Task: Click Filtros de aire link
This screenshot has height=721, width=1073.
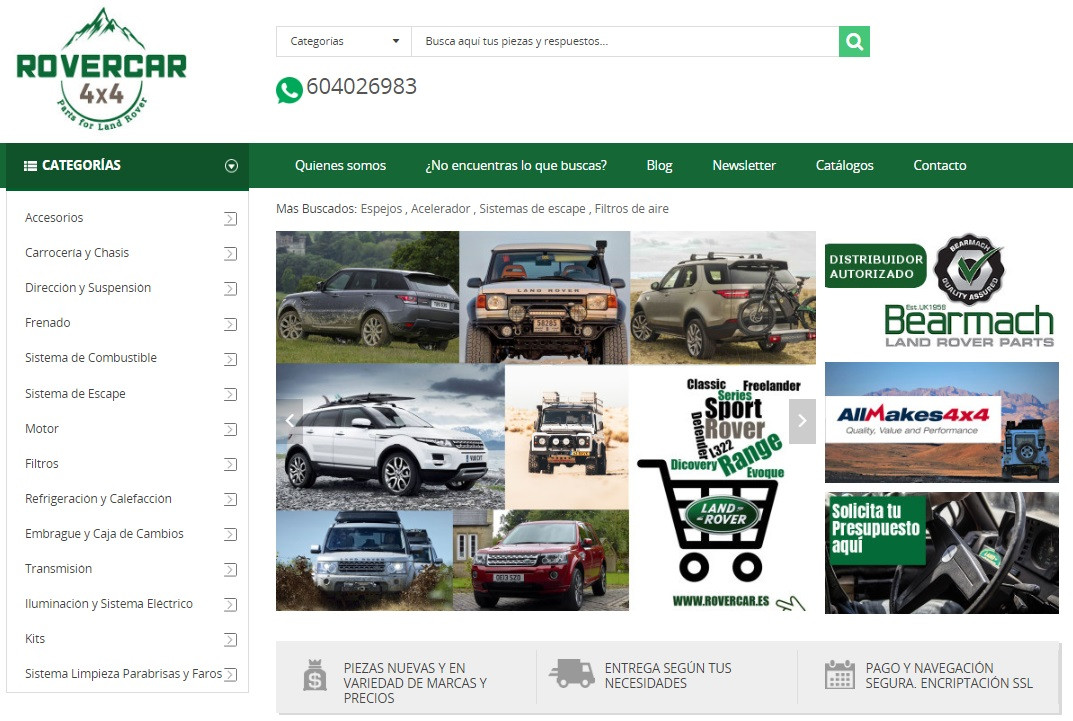Action: [632, 209]
